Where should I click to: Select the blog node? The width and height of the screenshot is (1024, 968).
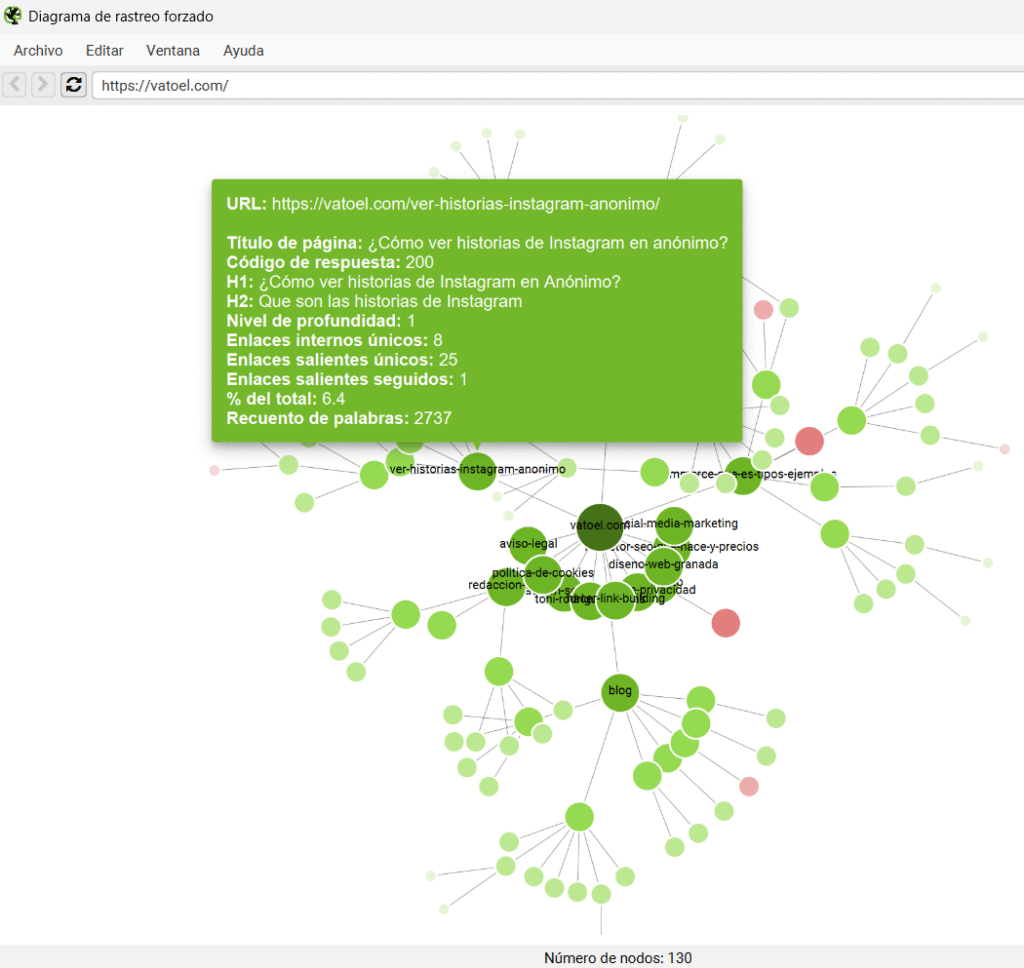point(618,691)
